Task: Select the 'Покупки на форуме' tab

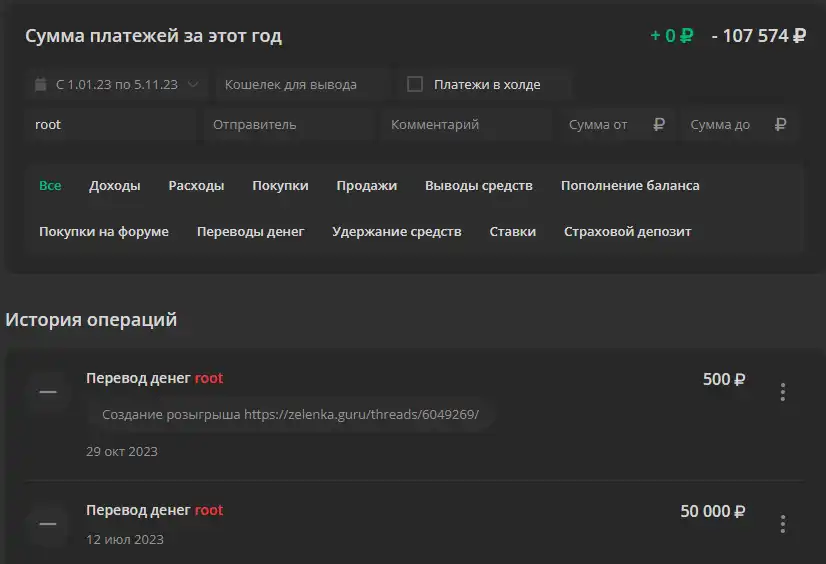Action: coord(104,231)
